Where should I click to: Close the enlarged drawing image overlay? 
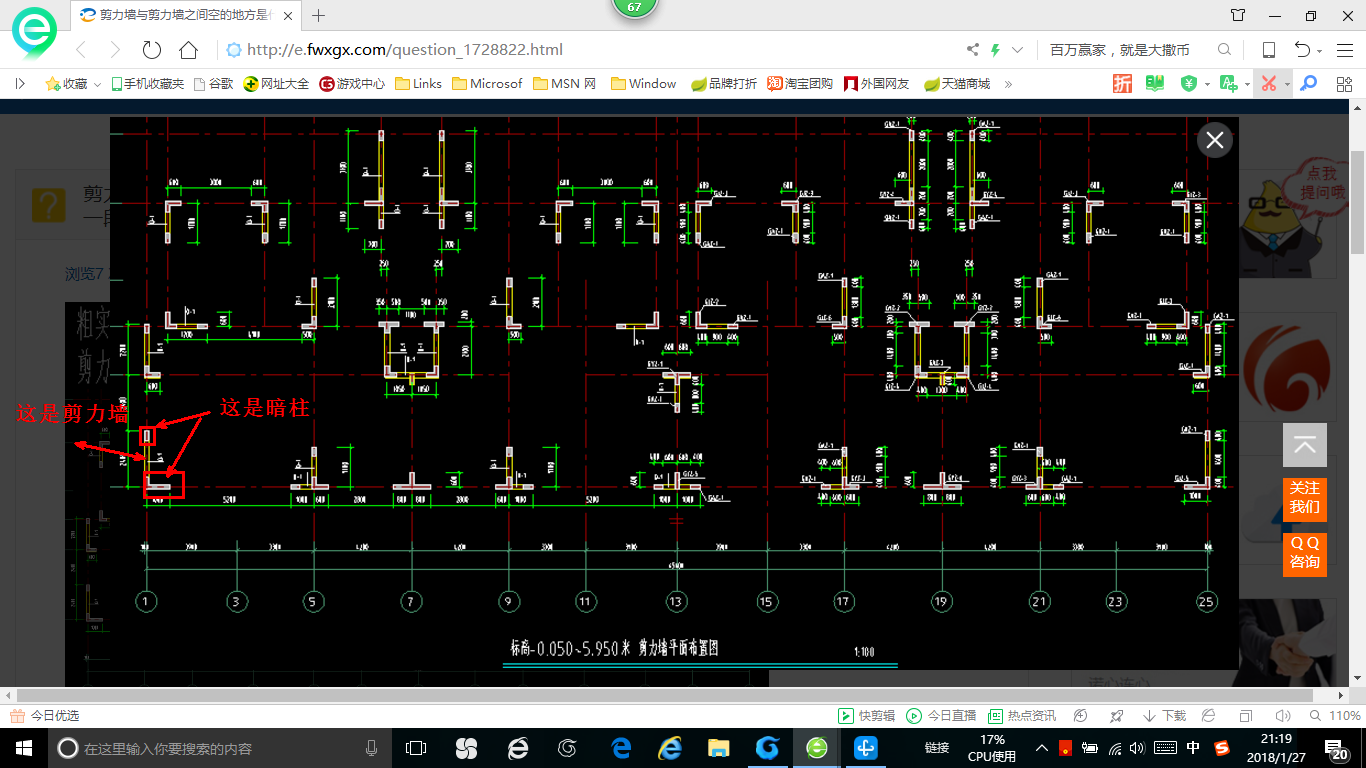(x=1215, y=141)
